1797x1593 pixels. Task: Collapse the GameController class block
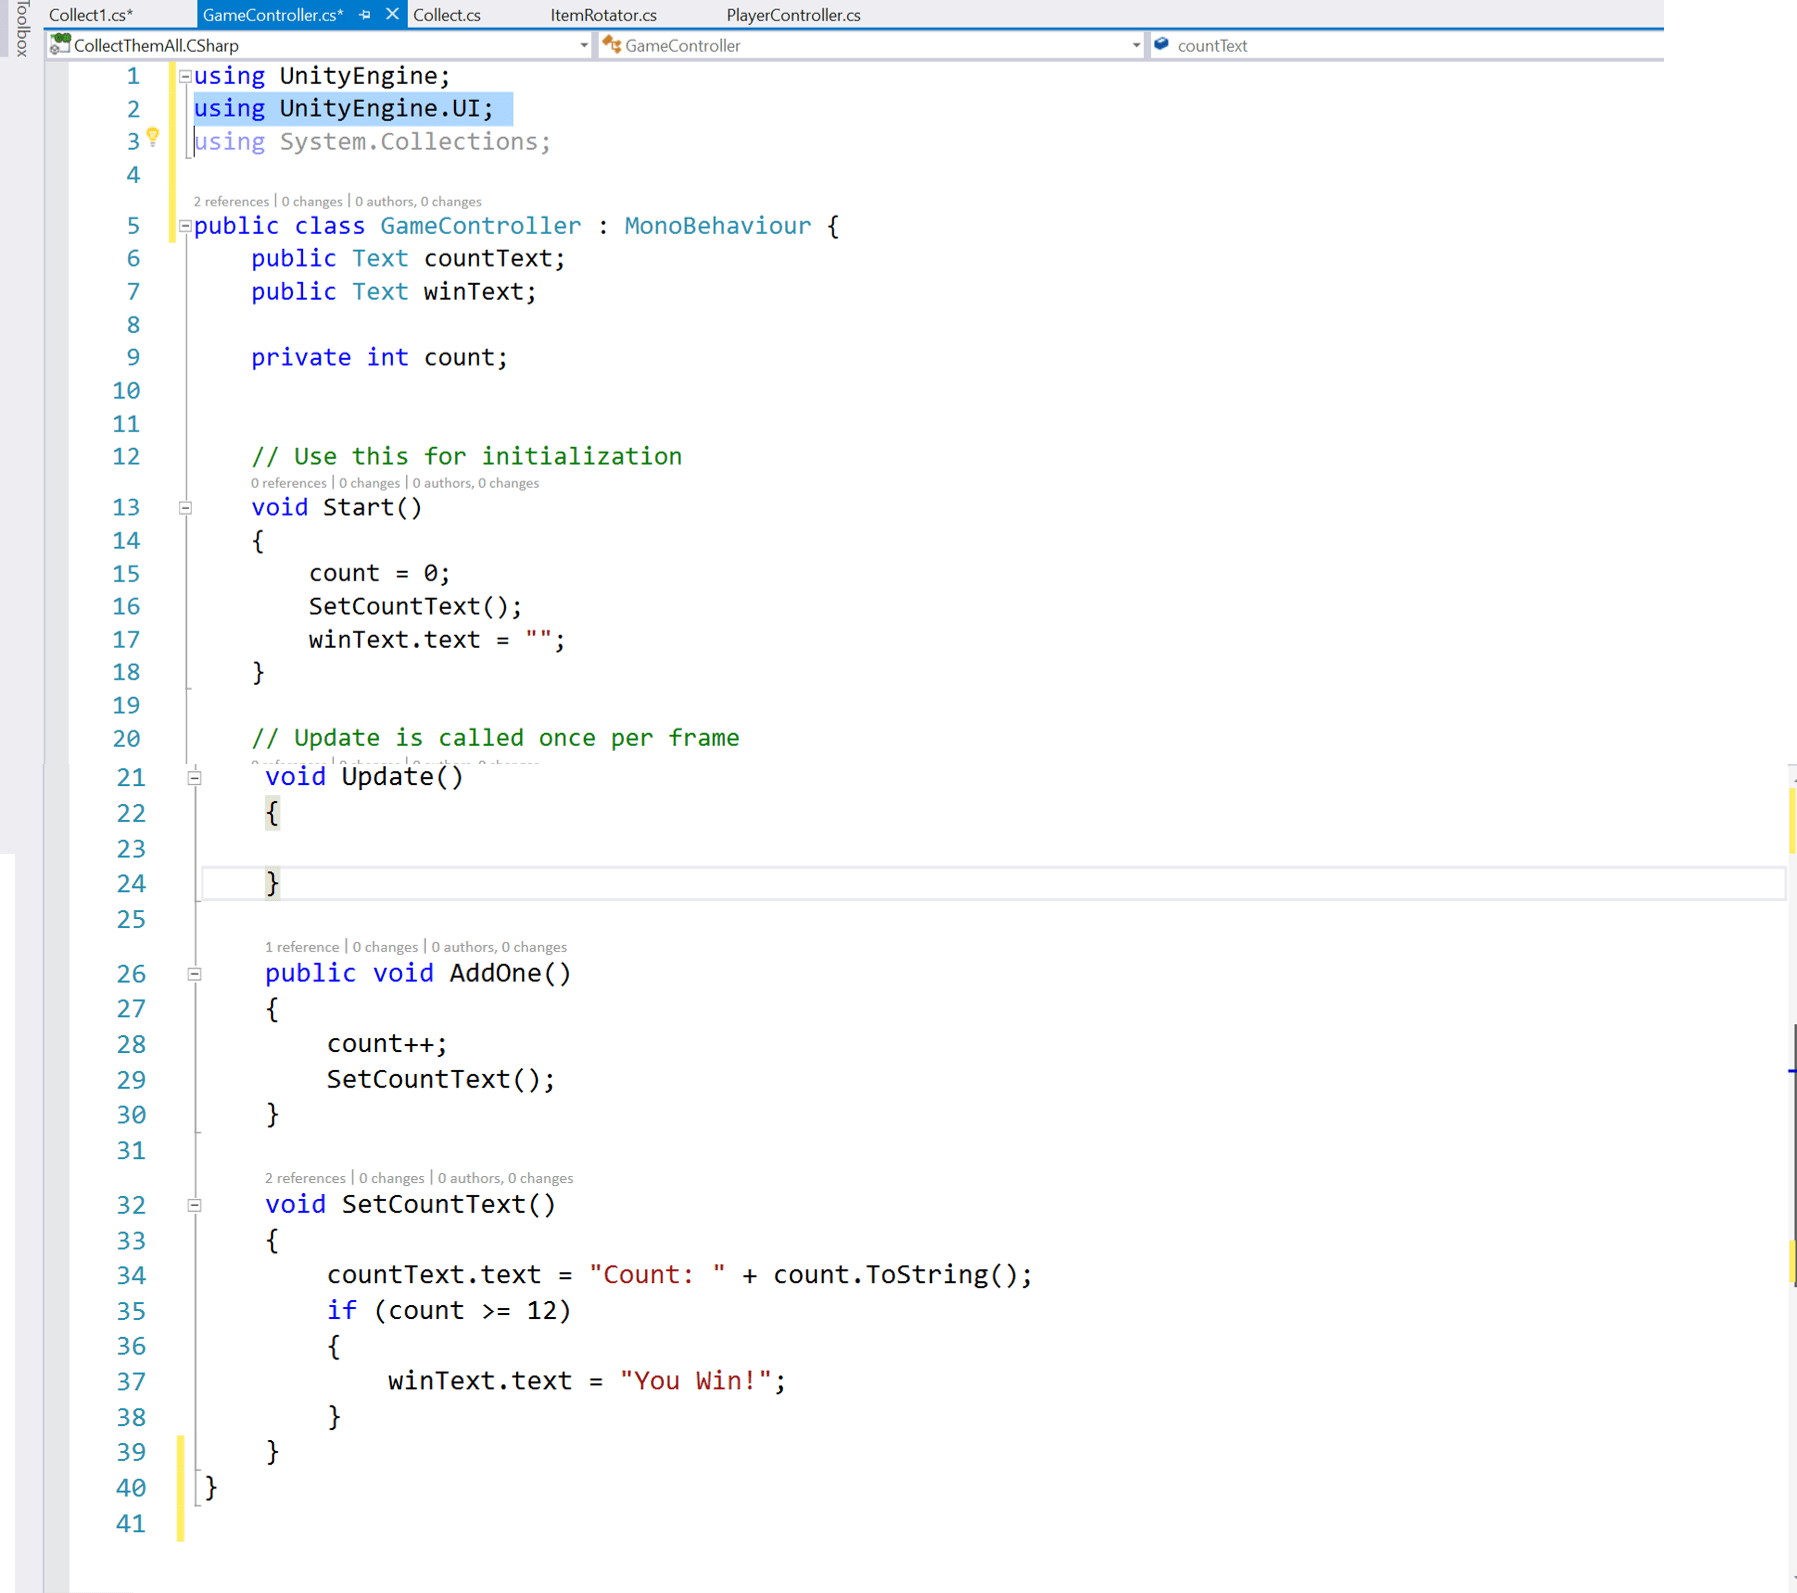point(185,226)
